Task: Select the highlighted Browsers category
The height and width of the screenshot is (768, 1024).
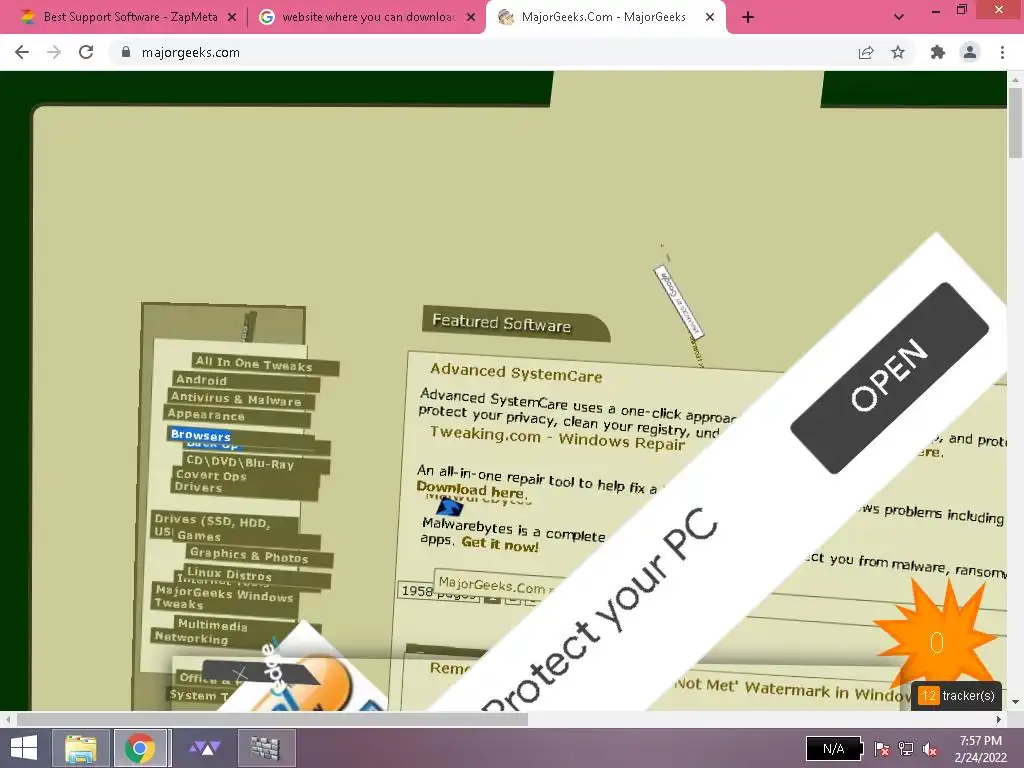Action: (x=200, y=435)
